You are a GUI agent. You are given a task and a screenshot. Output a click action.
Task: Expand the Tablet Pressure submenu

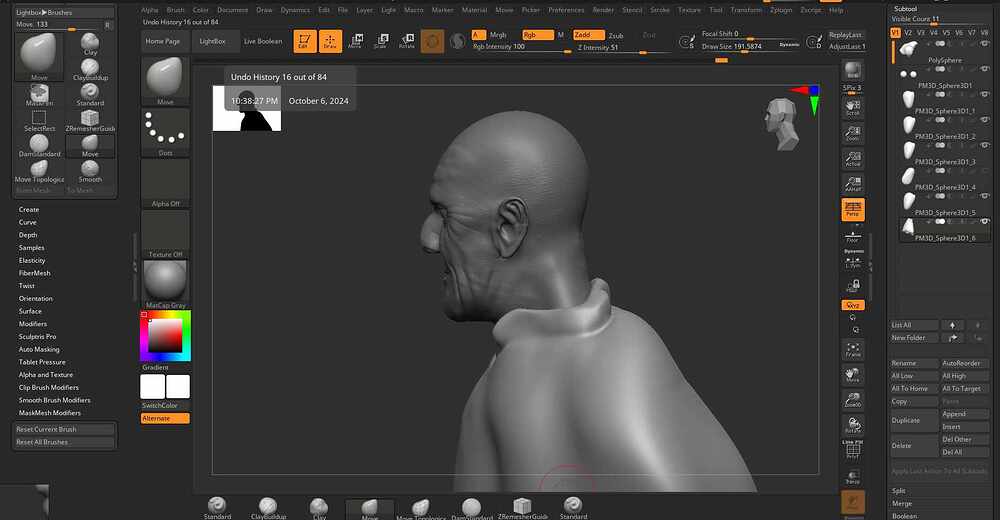42,362
